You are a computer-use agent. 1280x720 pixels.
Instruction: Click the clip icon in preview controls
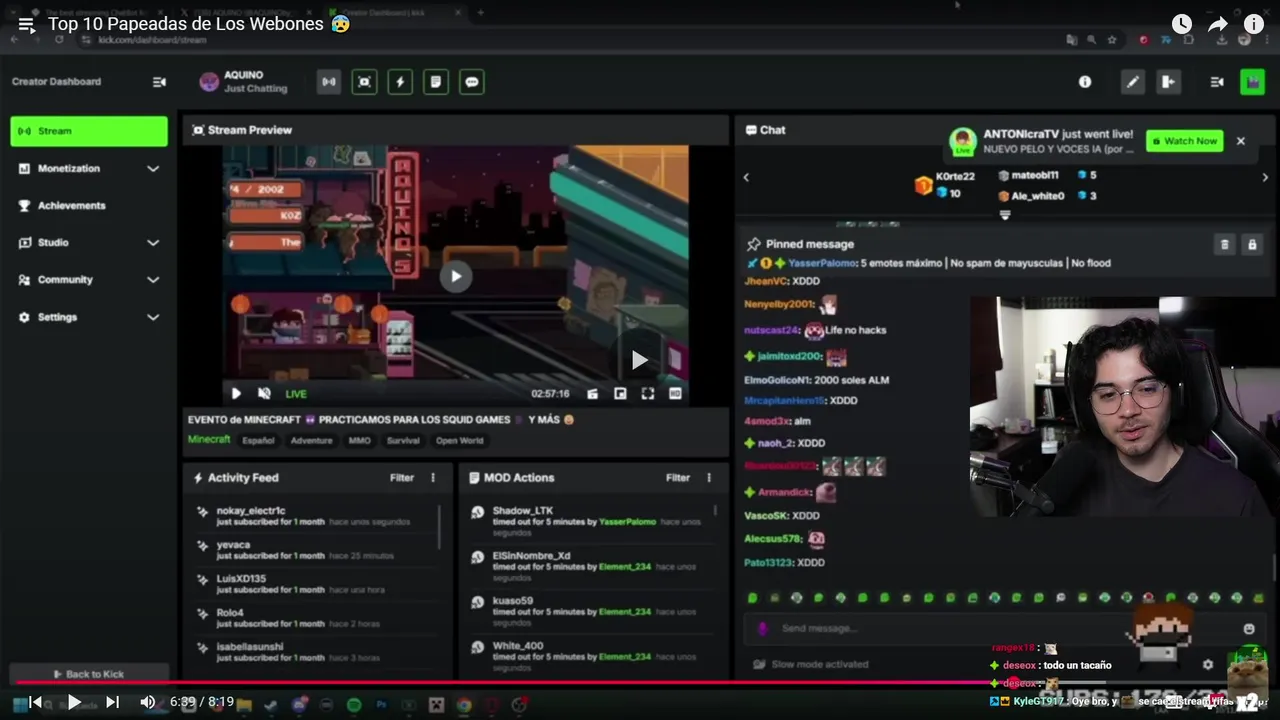tap(593, 394)
